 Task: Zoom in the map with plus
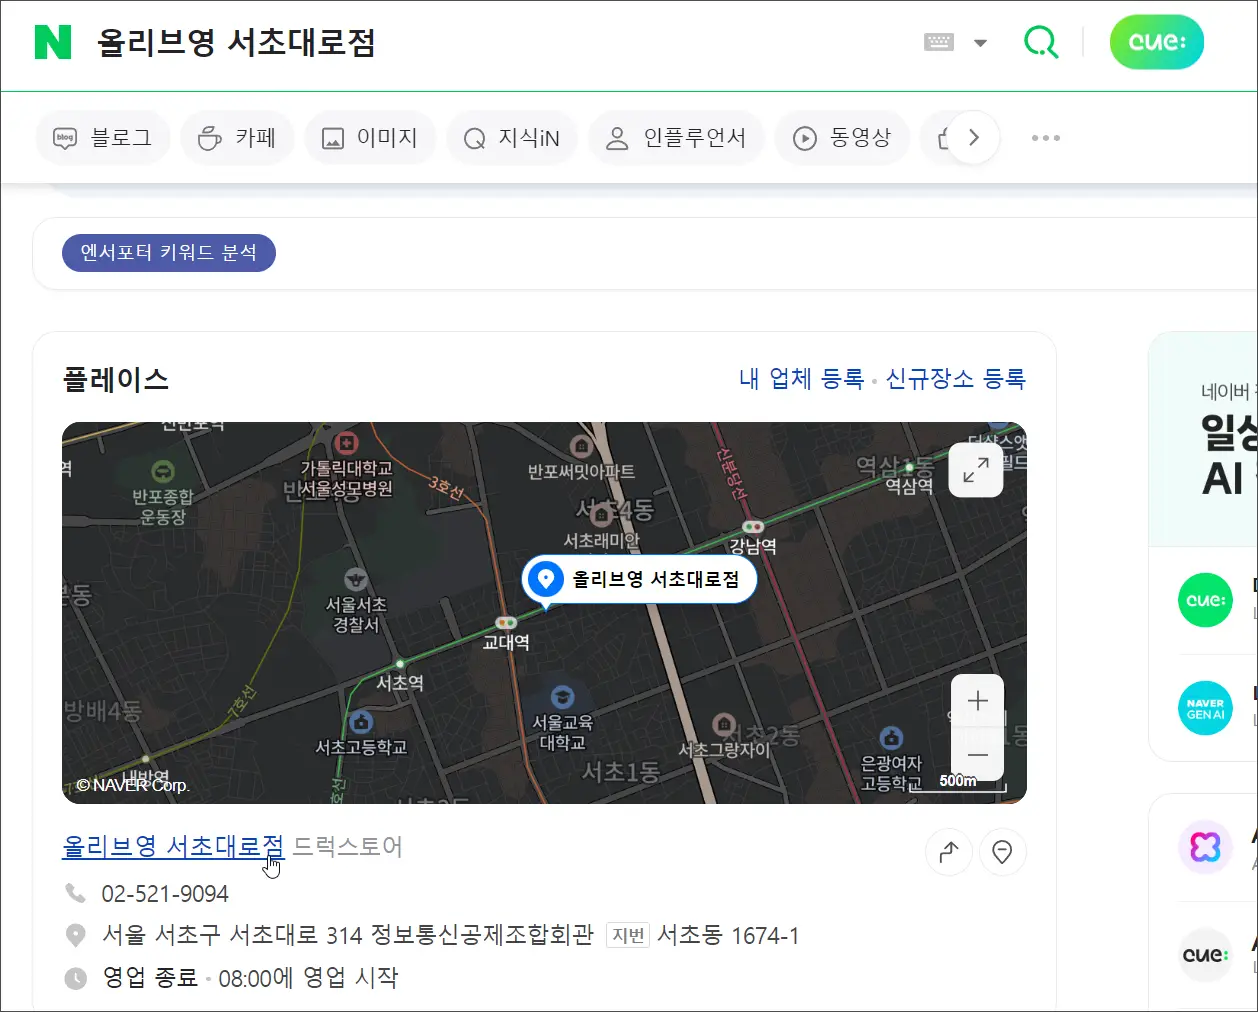point(977,701)
